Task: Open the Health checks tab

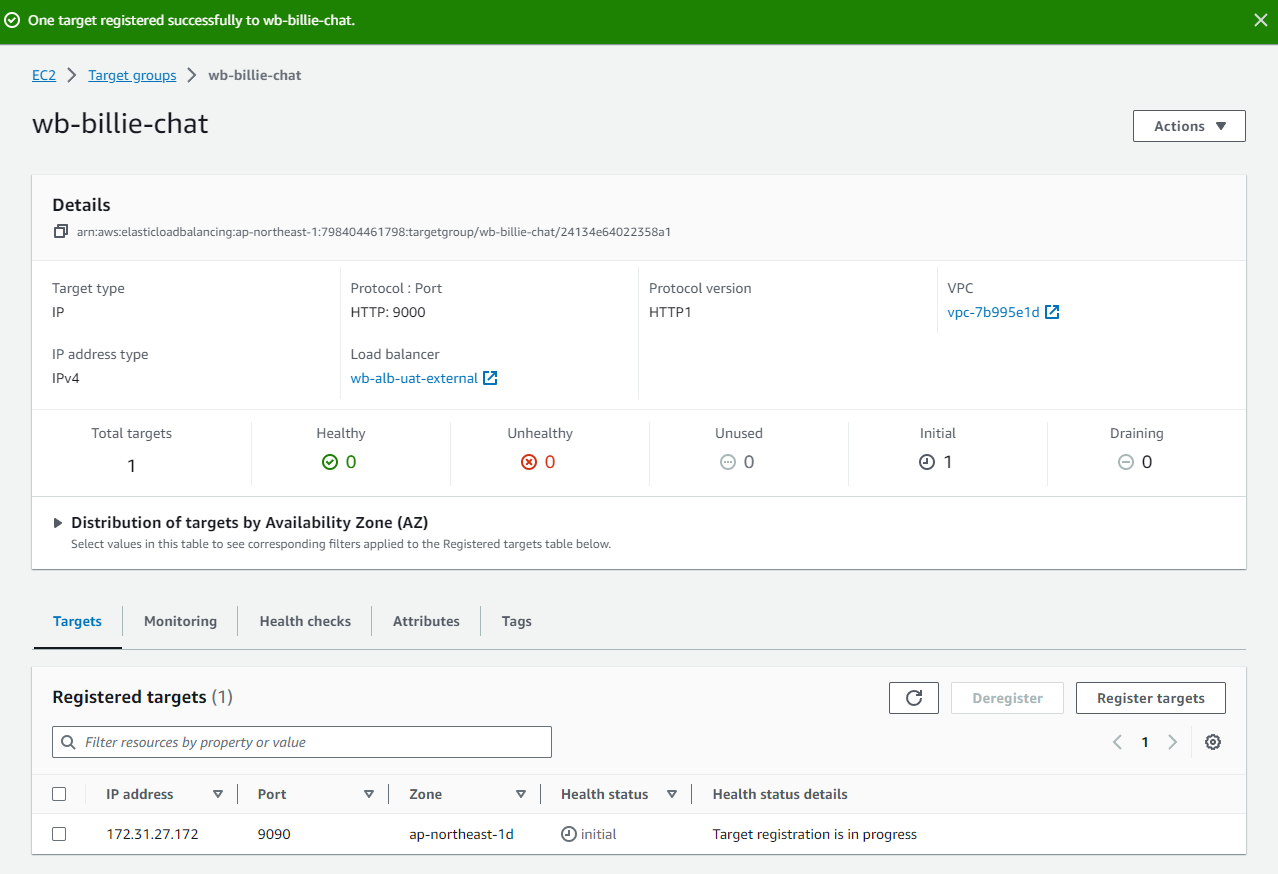Action: click(305, 621)
